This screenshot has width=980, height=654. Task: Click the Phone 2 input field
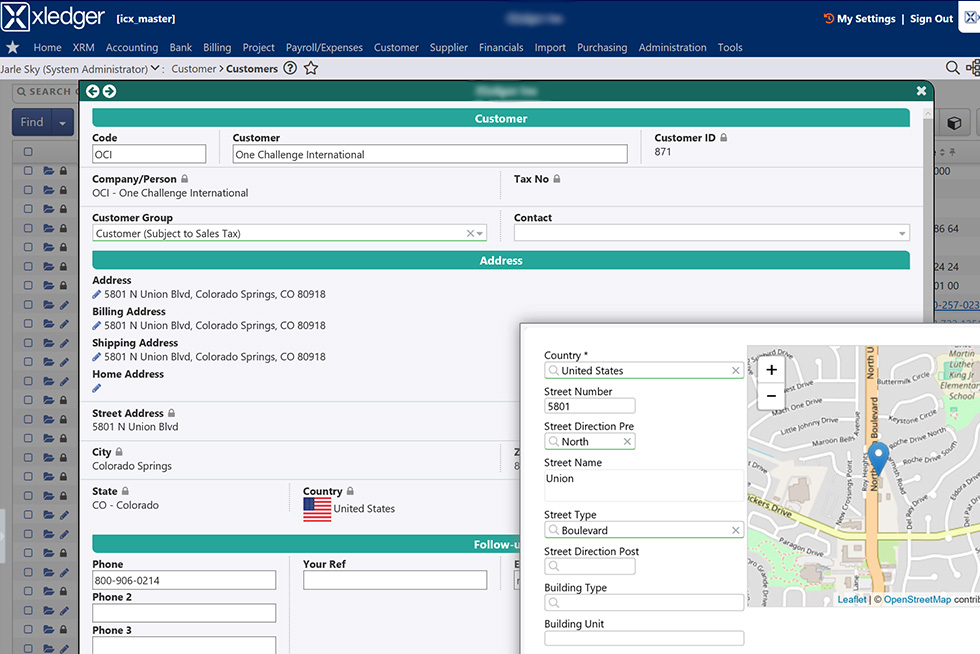[184, 613]
